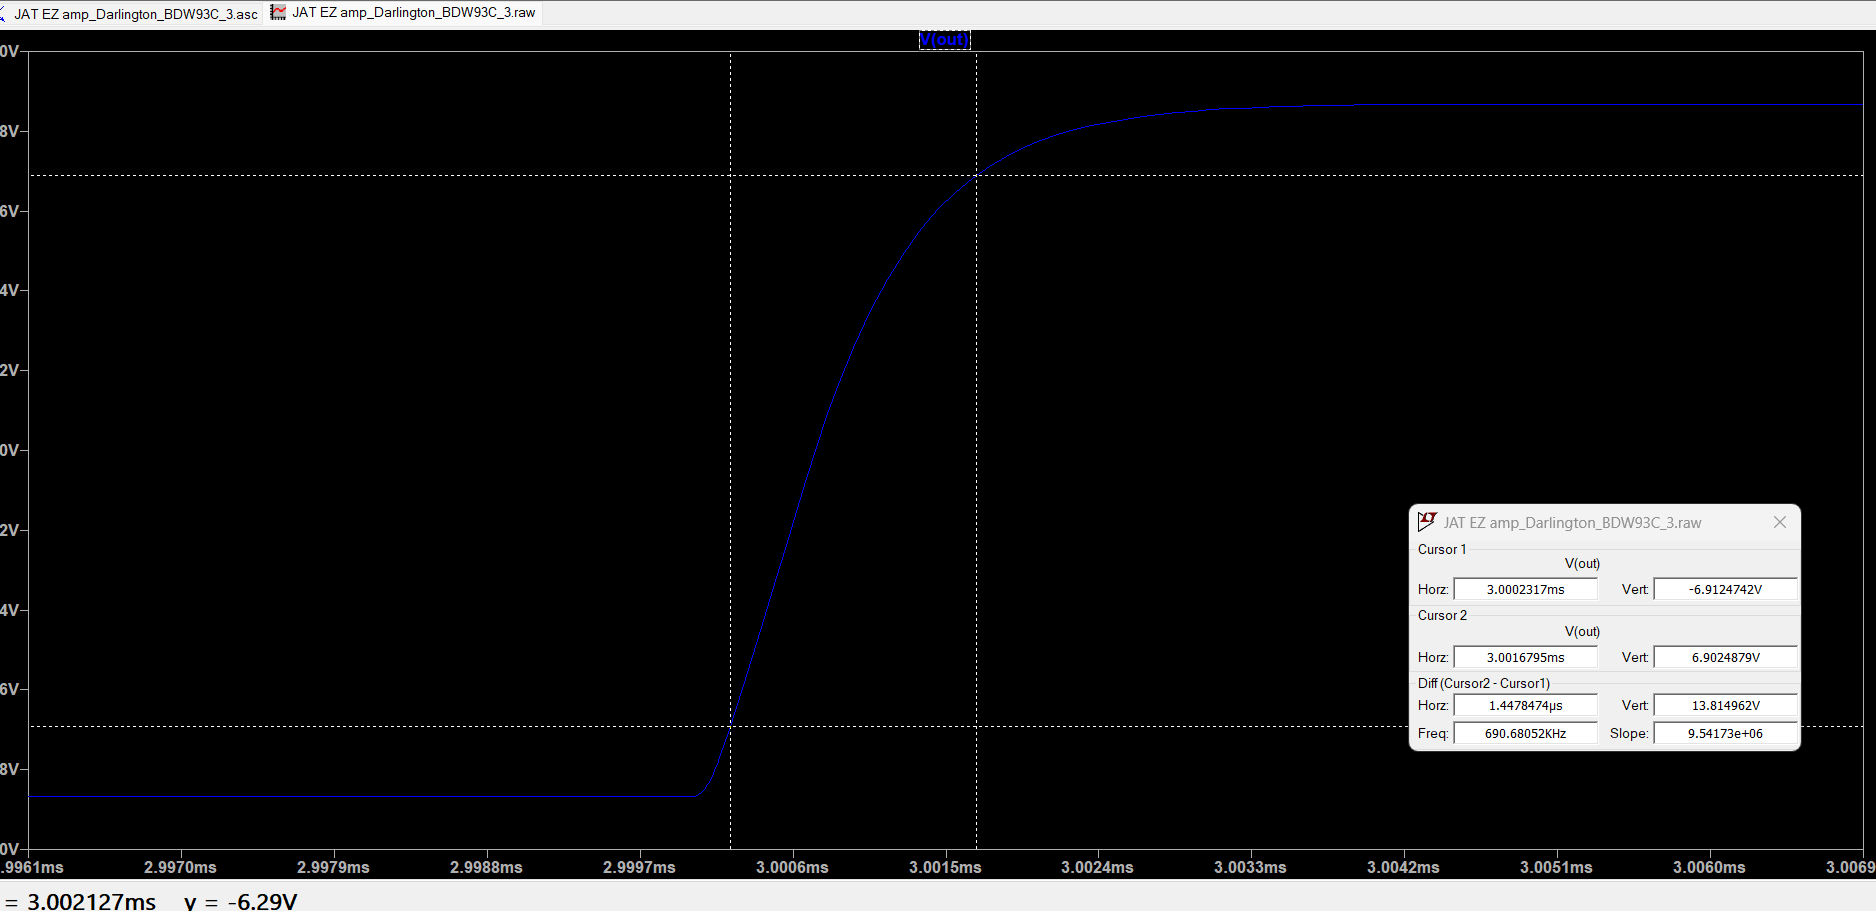Image resolution: width=1876 pixels, height=911 pixels.
Task: Click Slope field 9.54173e+06
Action: tap(1725, 733)
